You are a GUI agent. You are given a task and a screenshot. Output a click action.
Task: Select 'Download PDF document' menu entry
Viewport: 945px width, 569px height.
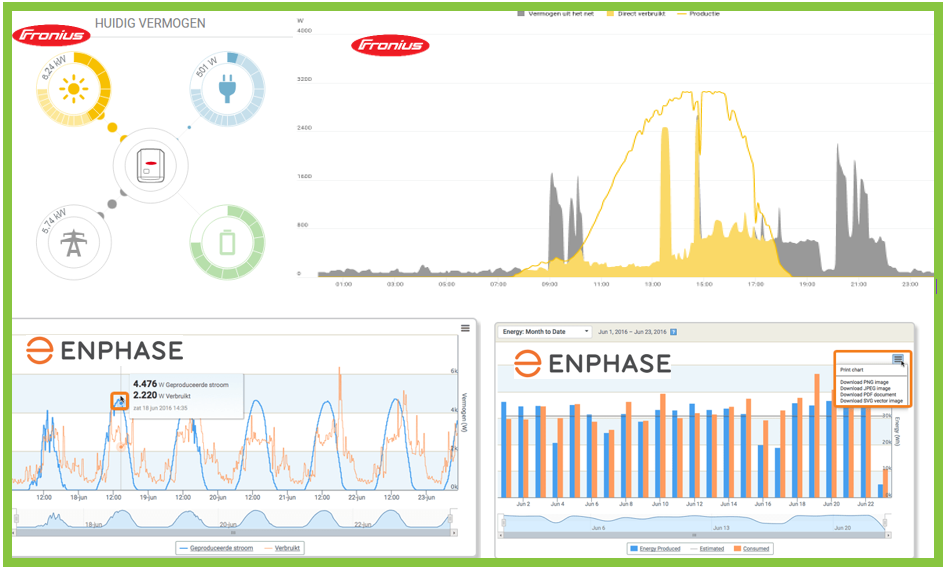(868, 394)
